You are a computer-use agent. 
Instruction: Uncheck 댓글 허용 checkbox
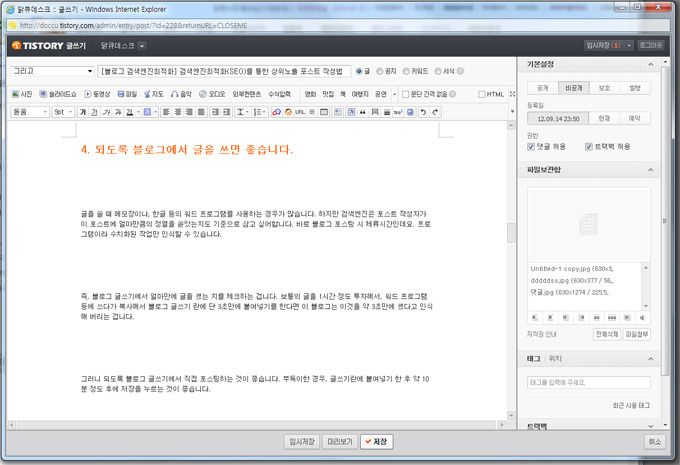[x=531, y=147]
